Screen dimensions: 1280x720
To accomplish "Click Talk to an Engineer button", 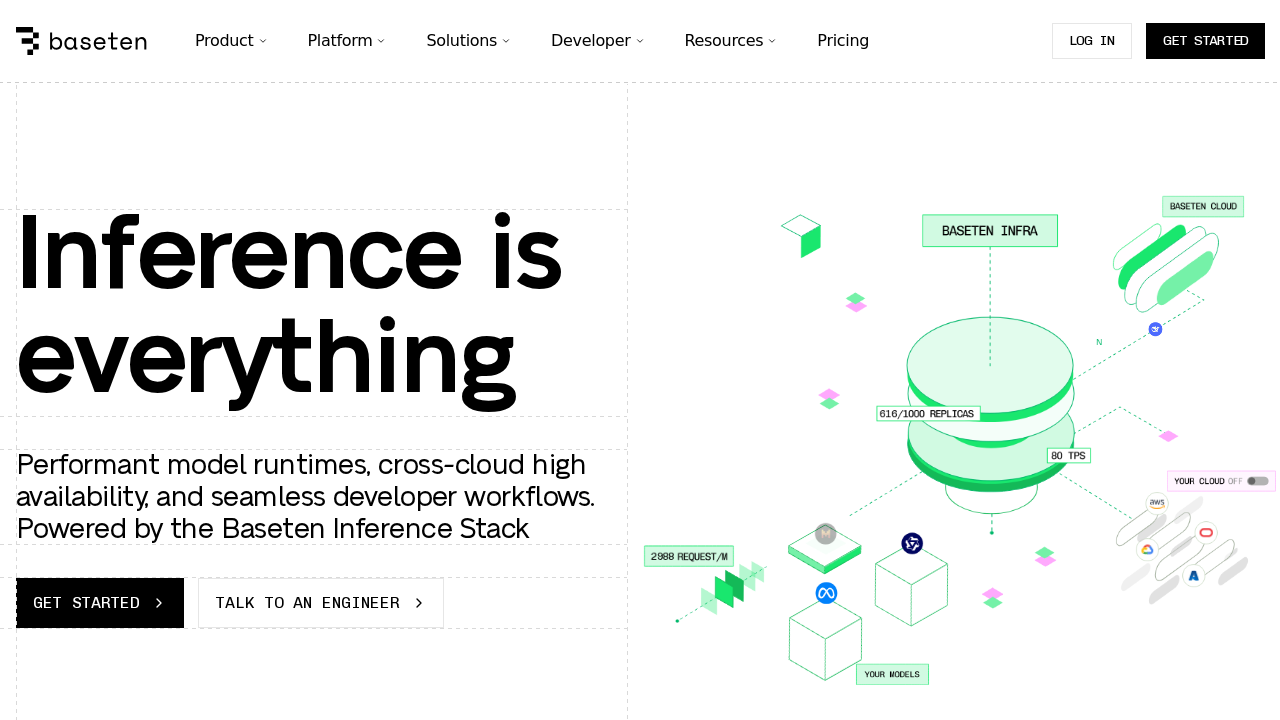I will 320,603.
